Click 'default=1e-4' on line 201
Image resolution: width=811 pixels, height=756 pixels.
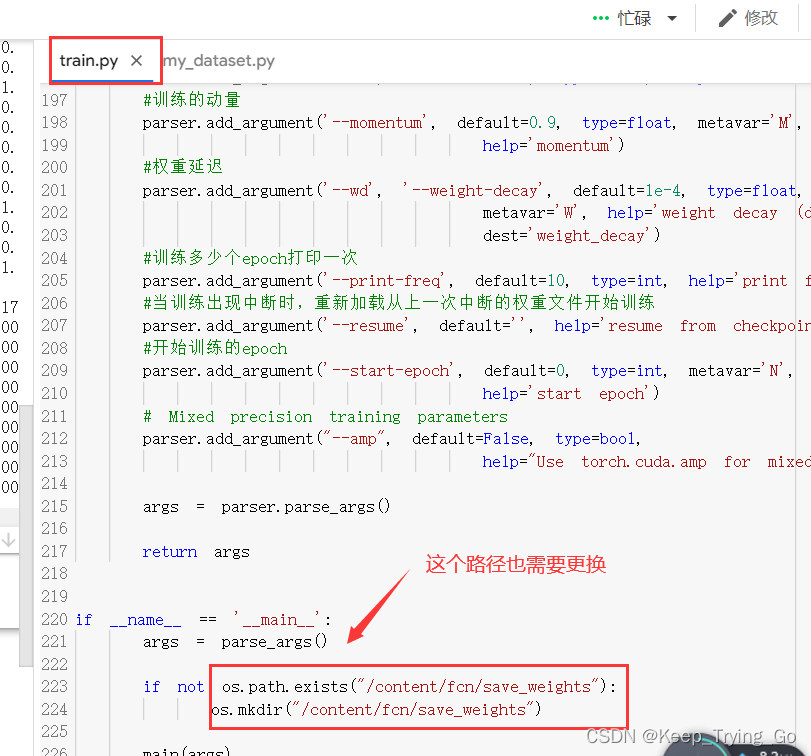629,190
